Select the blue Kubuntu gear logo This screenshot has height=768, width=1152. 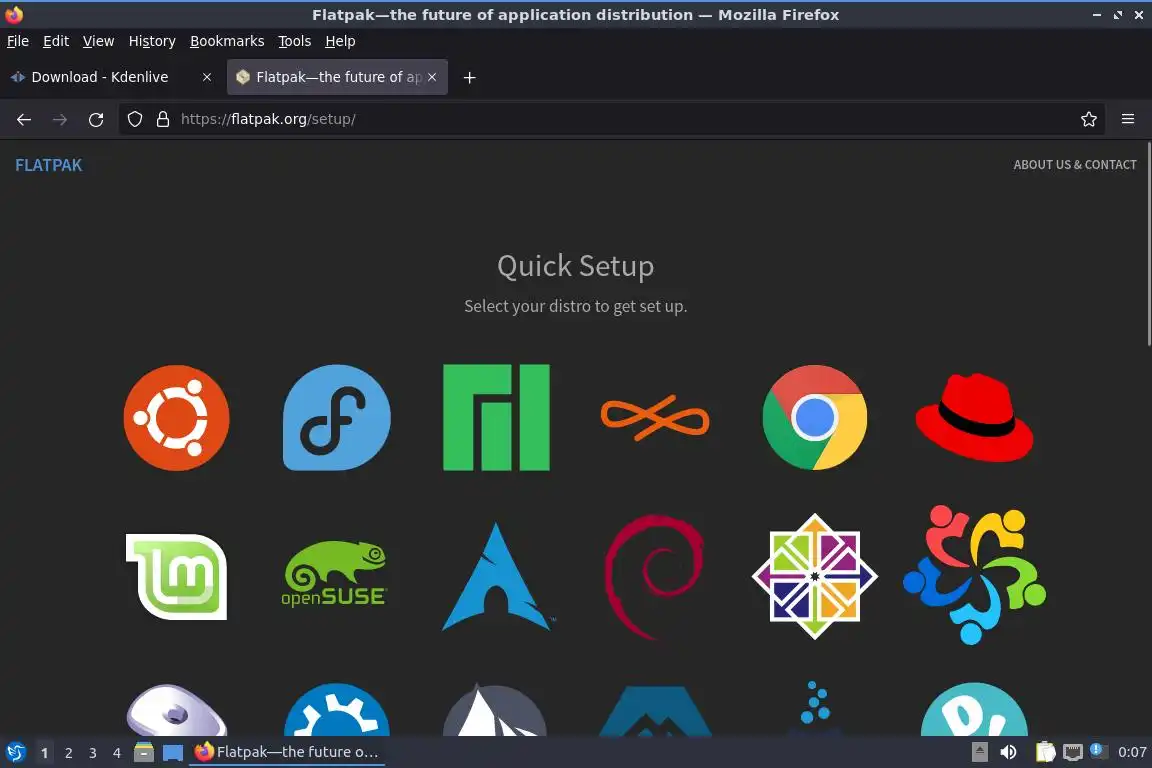tap(336, 710)
